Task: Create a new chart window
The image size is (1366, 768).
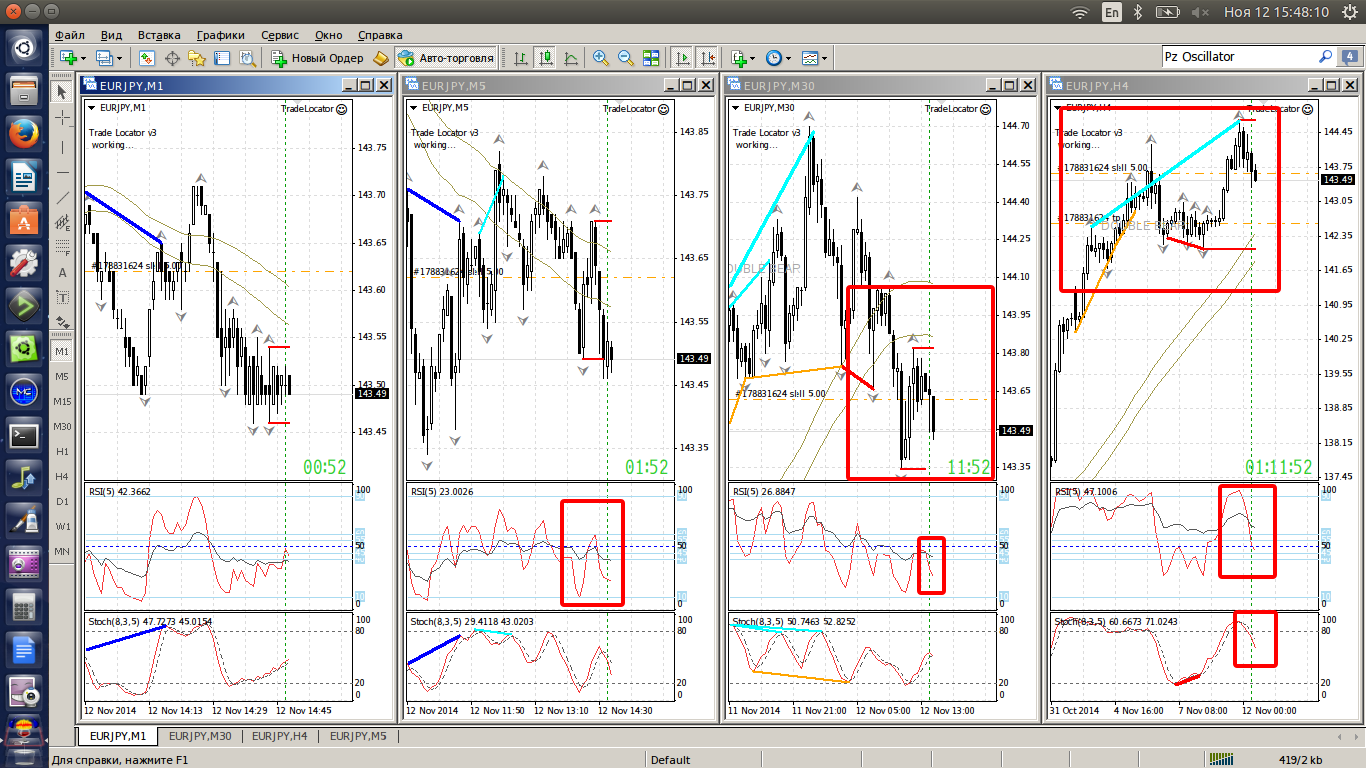Action: point(68,58)
